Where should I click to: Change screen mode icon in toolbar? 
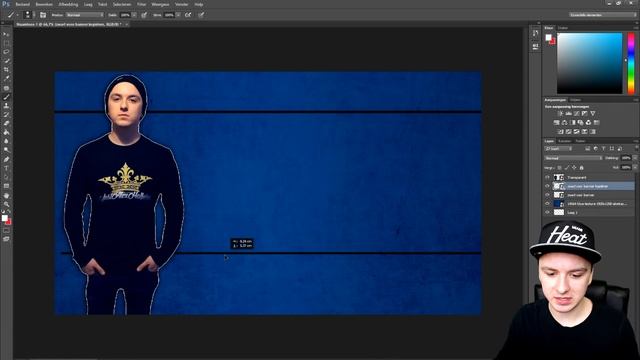(6, 239)
